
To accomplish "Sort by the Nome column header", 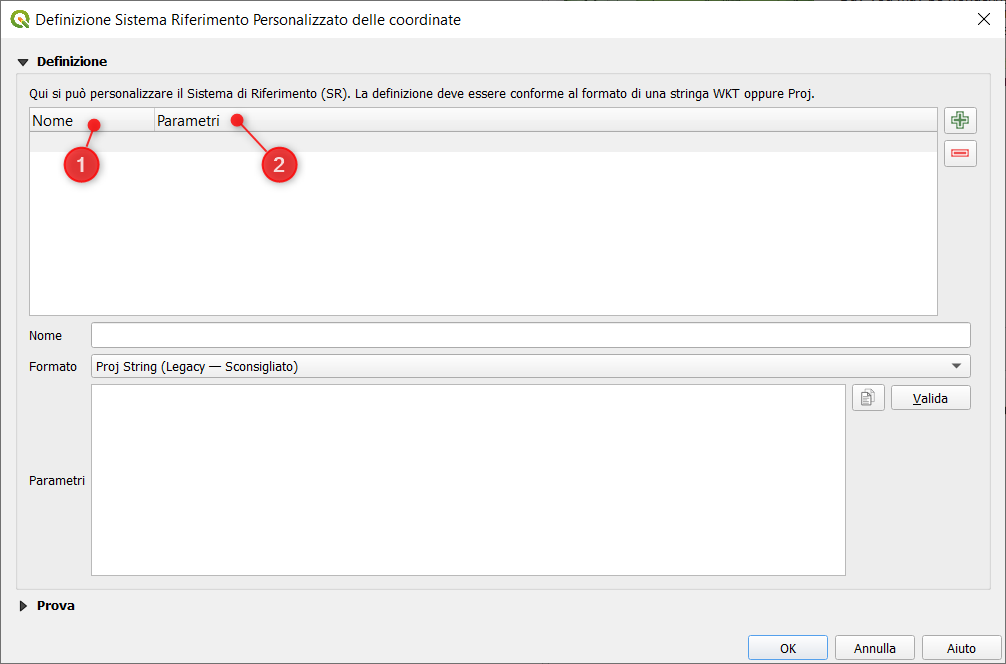I will [x=53, y=121].
